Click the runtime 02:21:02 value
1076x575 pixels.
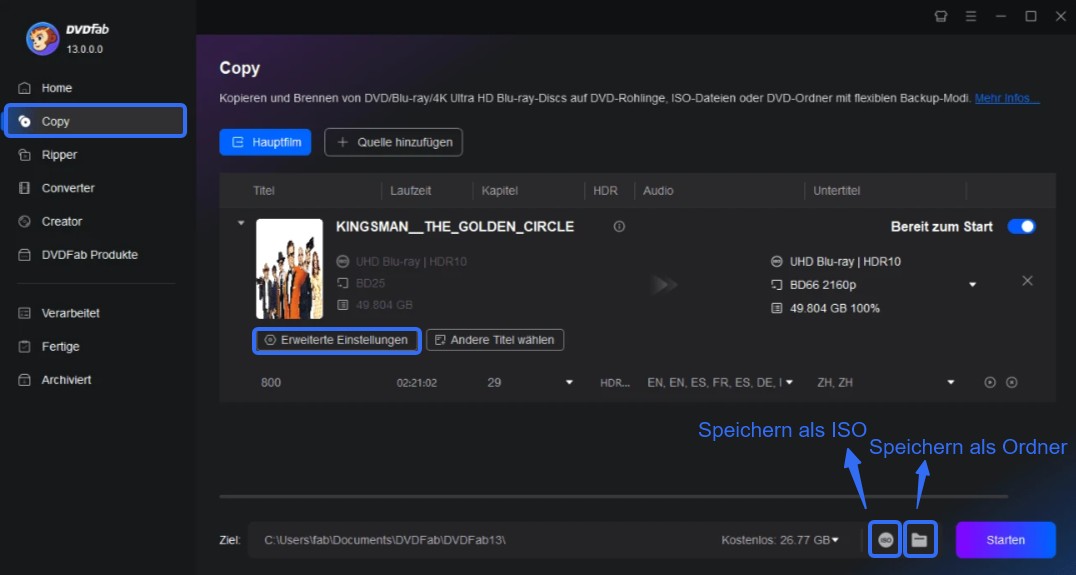pos(417,383)
